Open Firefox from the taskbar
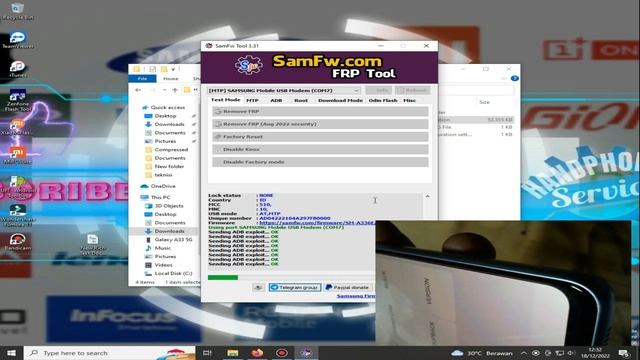Image resolution: width=640 pixels, height=360 pixels. pyautogui.click(x=257, y=353)
